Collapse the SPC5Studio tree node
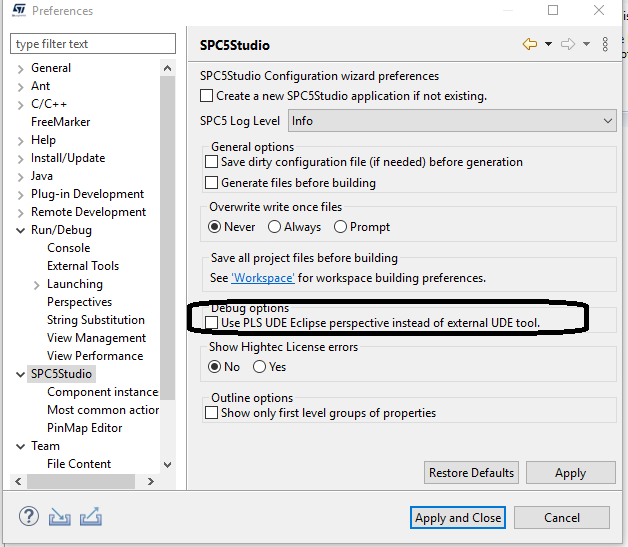The height and width of the screenshot is (547, 628). (20, 374)
